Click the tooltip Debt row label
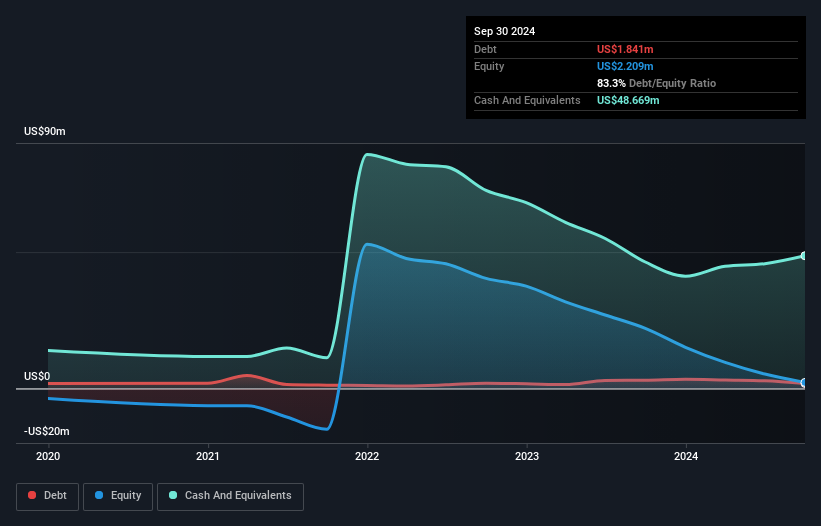Image resolution: width=821 pixels, height=526 pixels. 485,49
